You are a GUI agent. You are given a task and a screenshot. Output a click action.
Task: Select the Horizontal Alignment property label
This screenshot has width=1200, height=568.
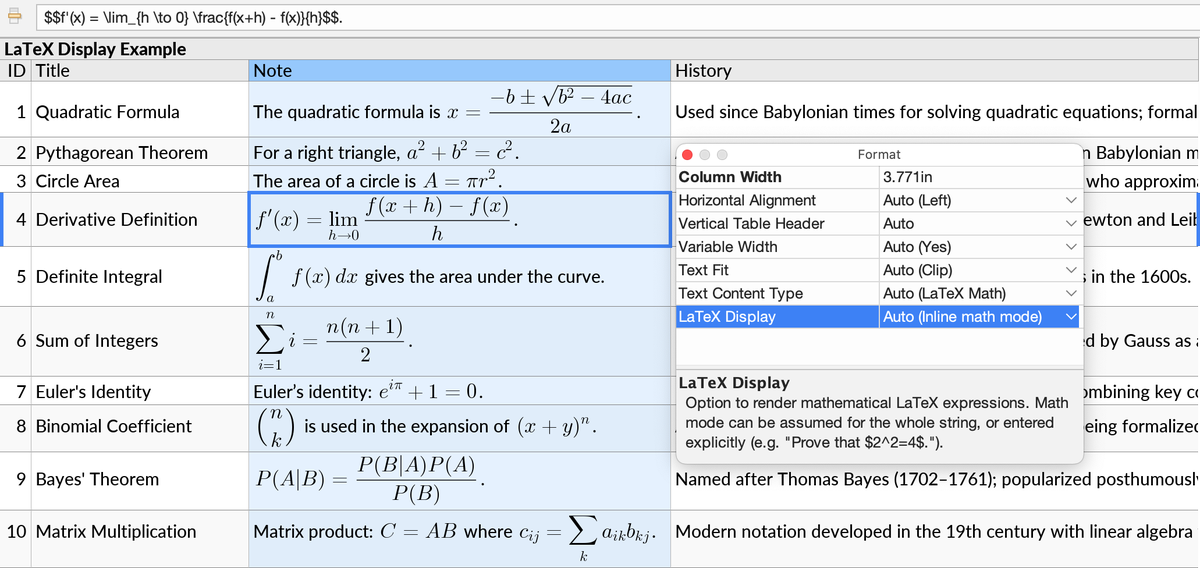(x=747, y=200)
